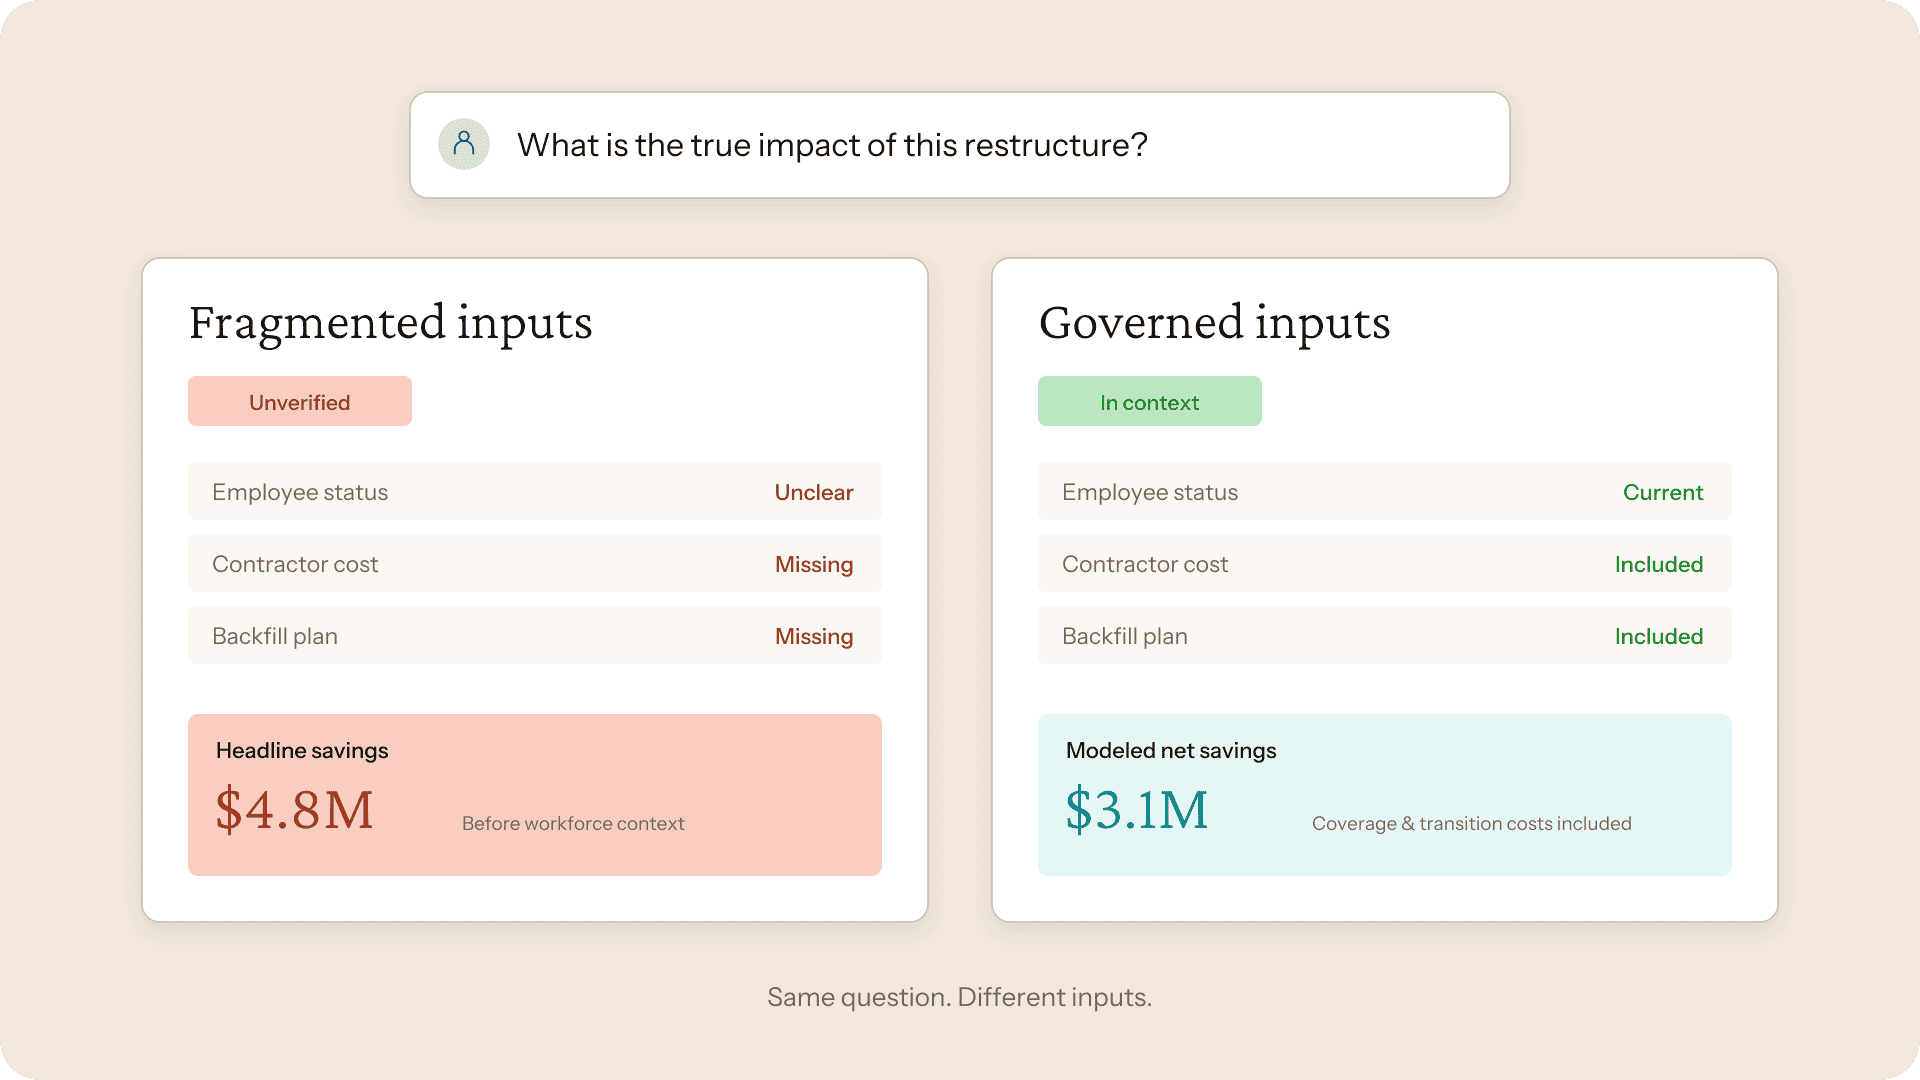Click Contractor cost label under Governed inputs
This screenshot has width=1920, height=1080.
(1145, 564)
